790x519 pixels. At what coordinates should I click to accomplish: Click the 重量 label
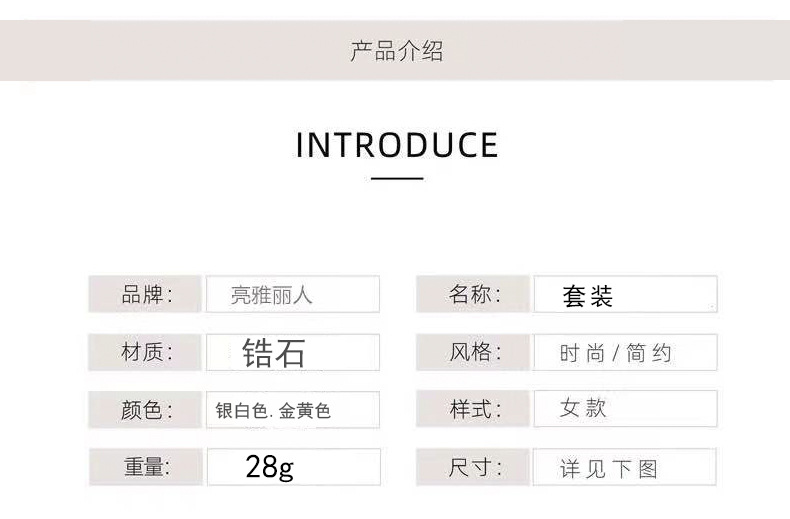(147, 467)
